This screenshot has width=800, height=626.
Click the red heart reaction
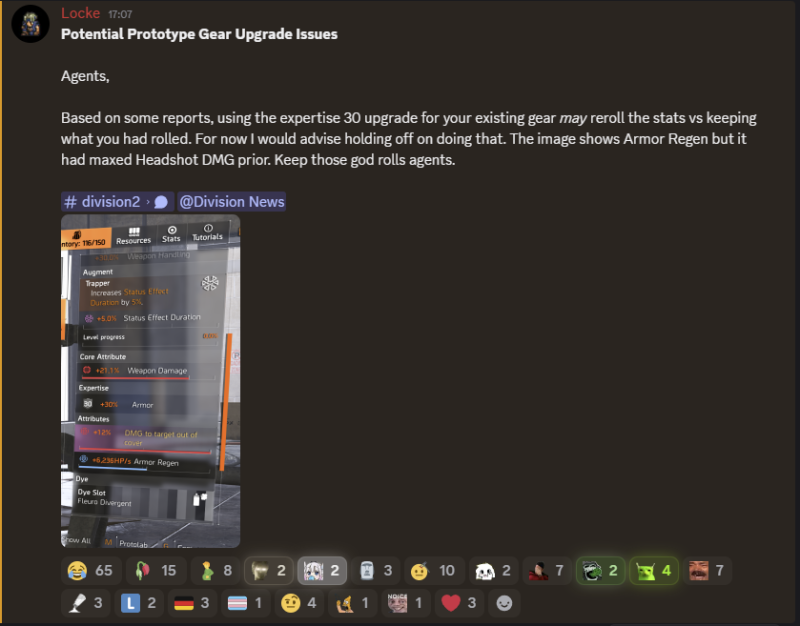[x=460, y=603]
